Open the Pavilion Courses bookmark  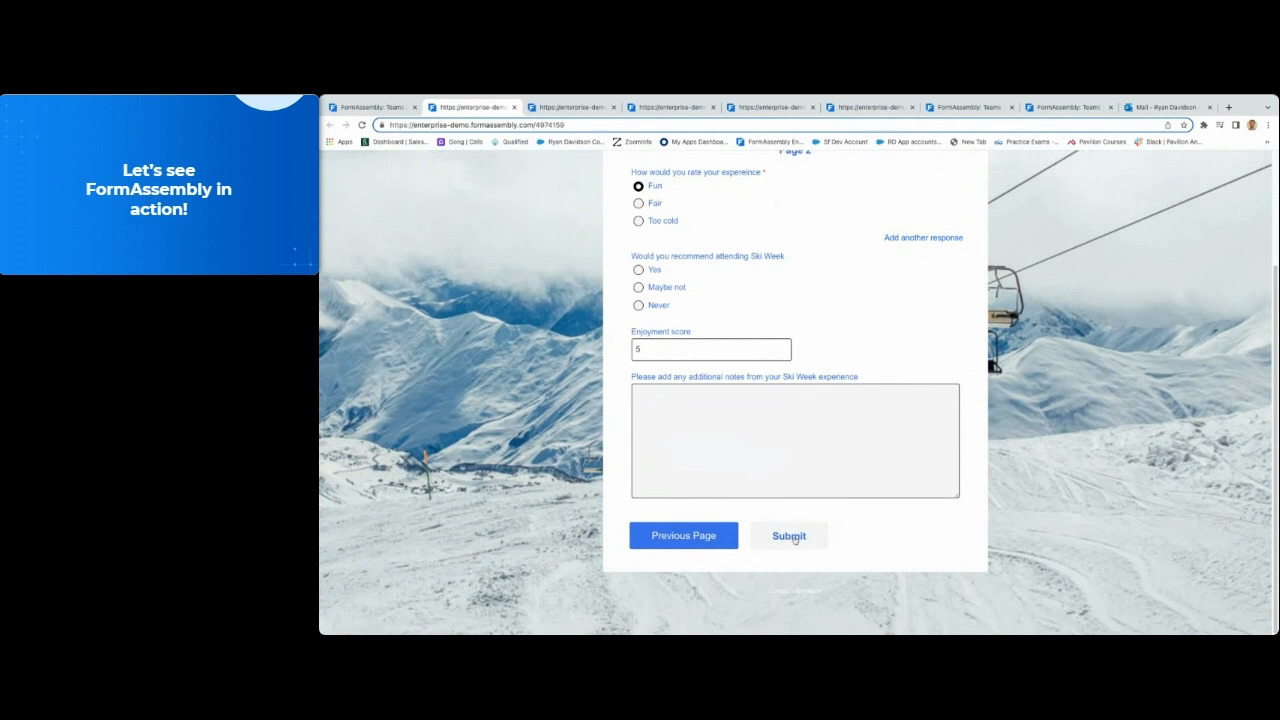pyautogui.click(x=1096, y=142)
